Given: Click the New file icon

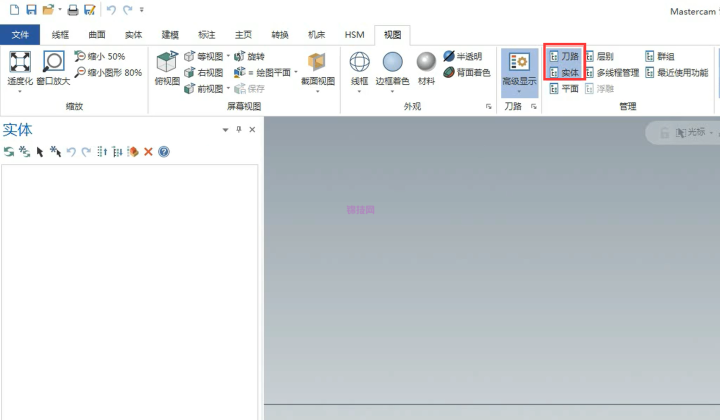Looking at the screenshot, I should [15, 9].
